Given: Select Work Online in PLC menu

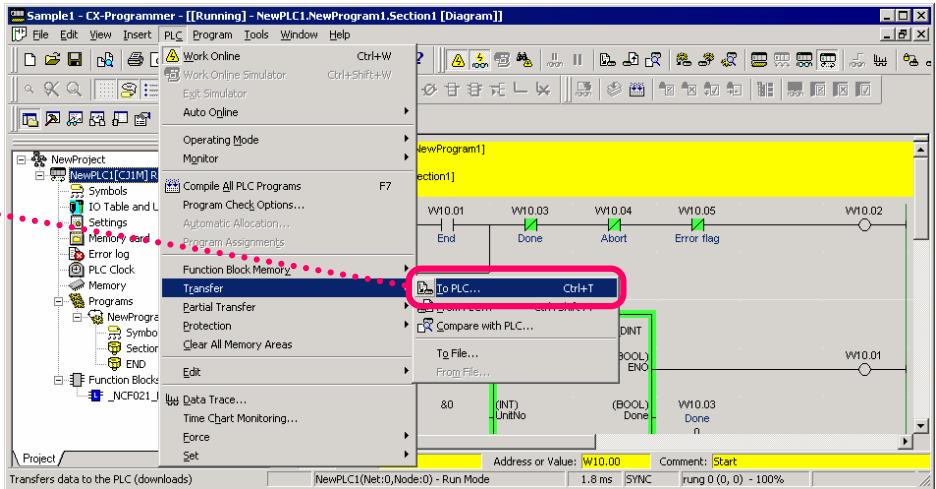Looking at the screenshot, I should [x=288, y=56].
